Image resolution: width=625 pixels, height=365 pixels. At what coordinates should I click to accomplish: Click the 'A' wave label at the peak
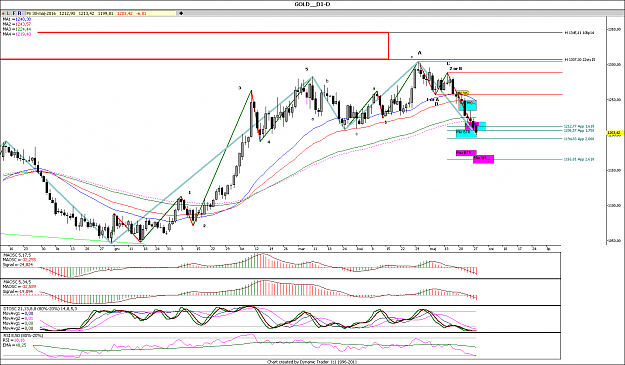pos(419,53)
